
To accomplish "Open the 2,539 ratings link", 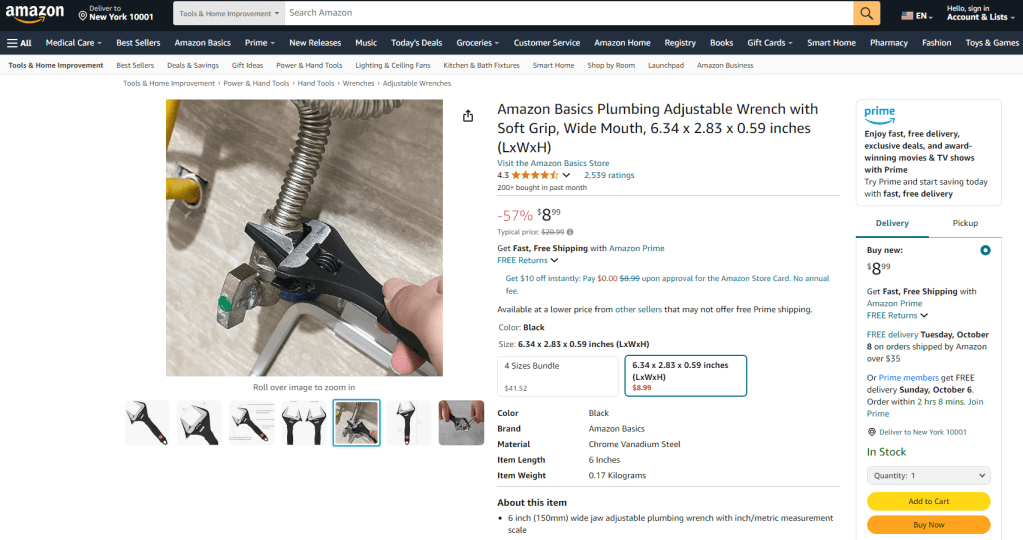I will (x=609, y=175).
